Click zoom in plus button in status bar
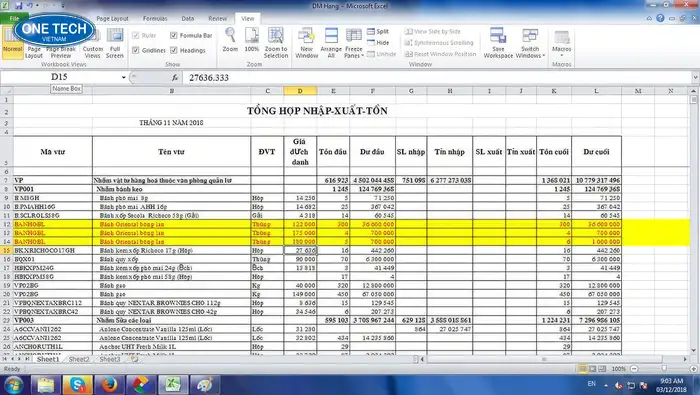The width and height of the screenshot is (700, 395). 693,369
